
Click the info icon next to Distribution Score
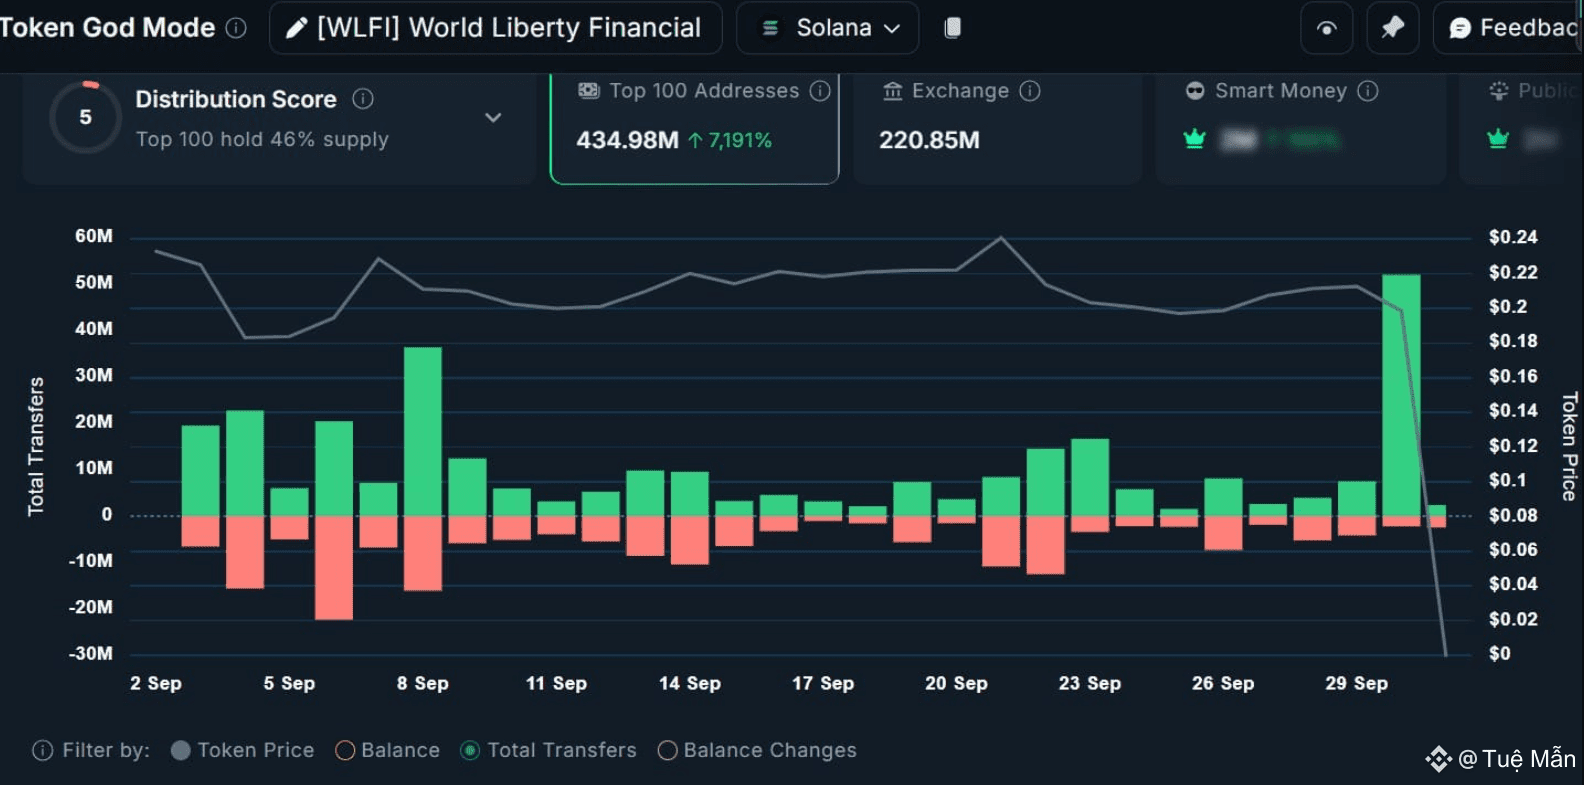click(x=363, y=99)
